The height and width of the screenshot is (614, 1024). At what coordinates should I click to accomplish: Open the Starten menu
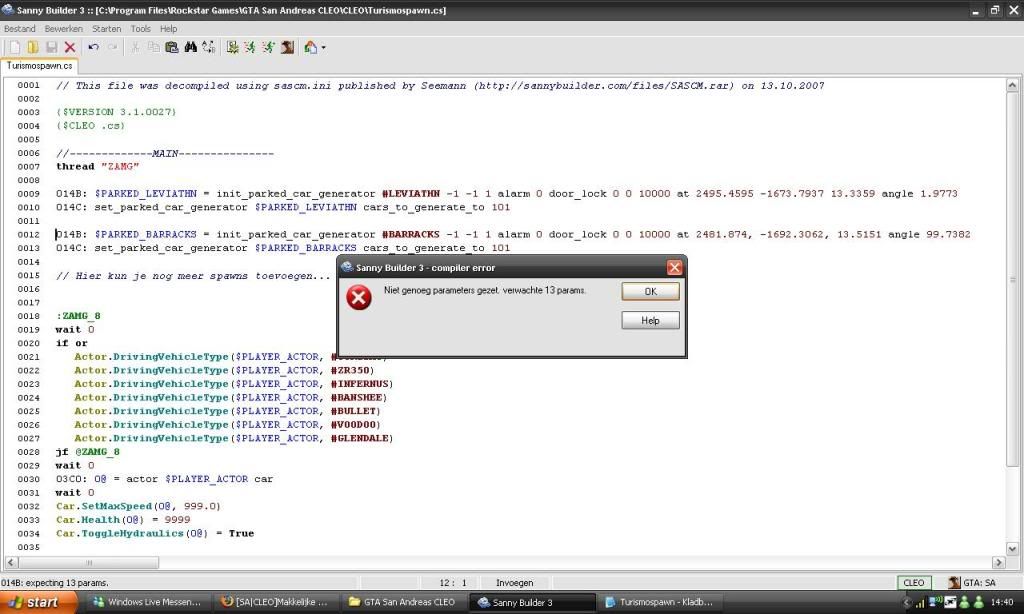point(106,29)
